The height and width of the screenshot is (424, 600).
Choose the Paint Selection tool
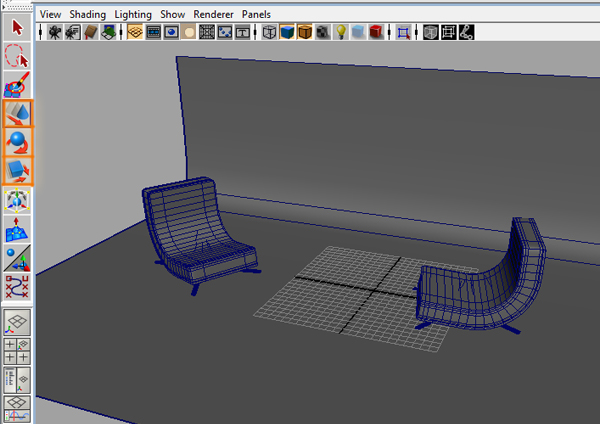click(18, 86)
